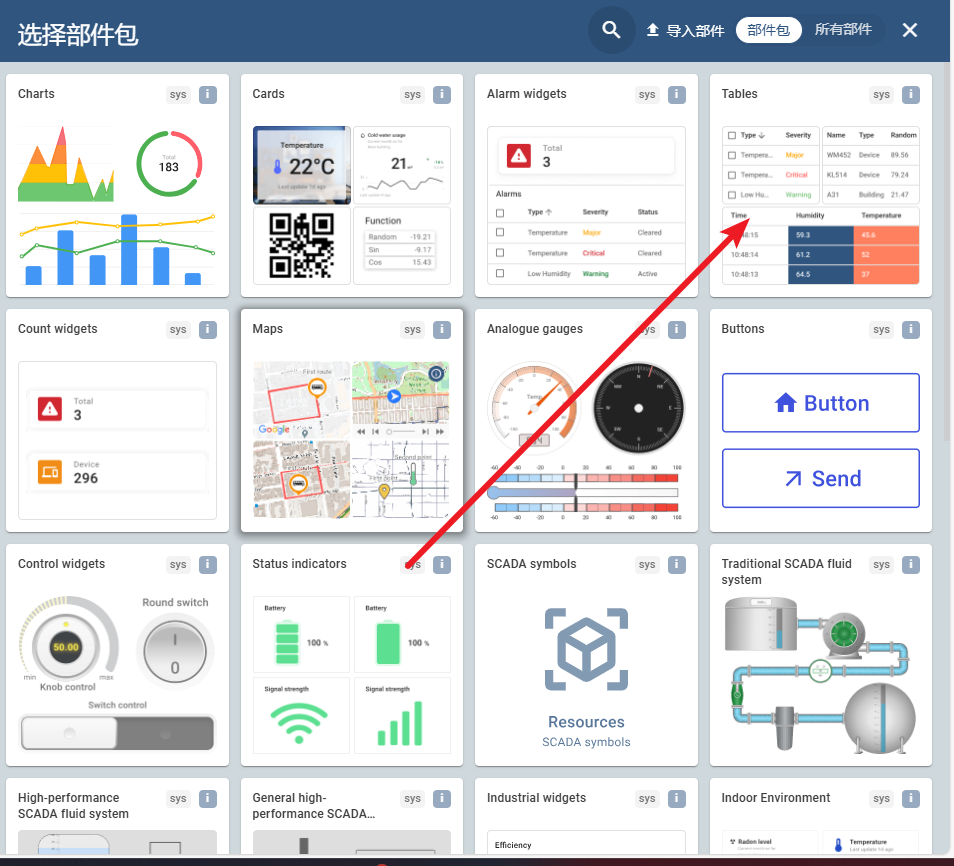Show info for Analogue gauges bundle
The height and width of the screenshot is (866, 954).
click(x=677, y=329)
